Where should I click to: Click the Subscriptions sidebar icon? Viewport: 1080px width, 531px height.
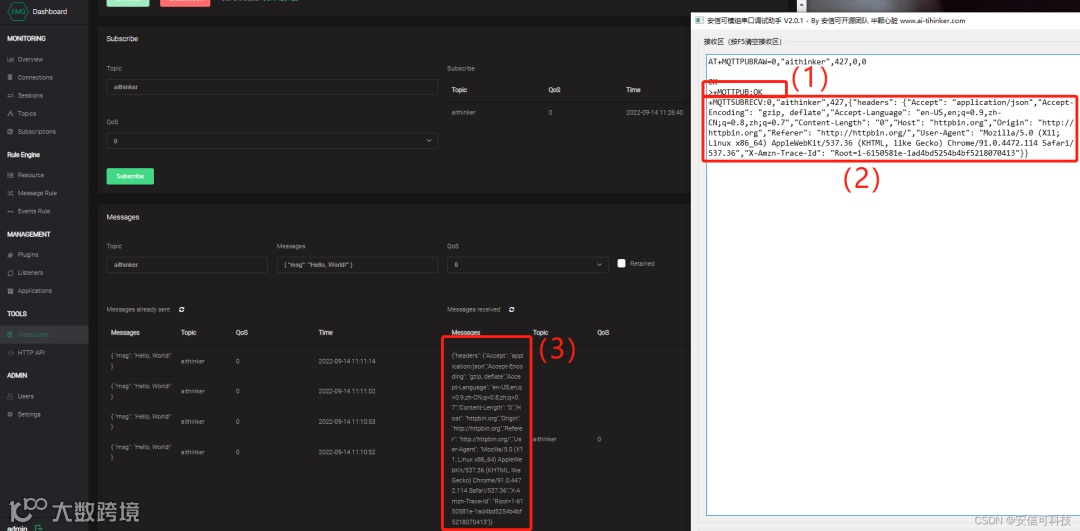coord(10,132)
